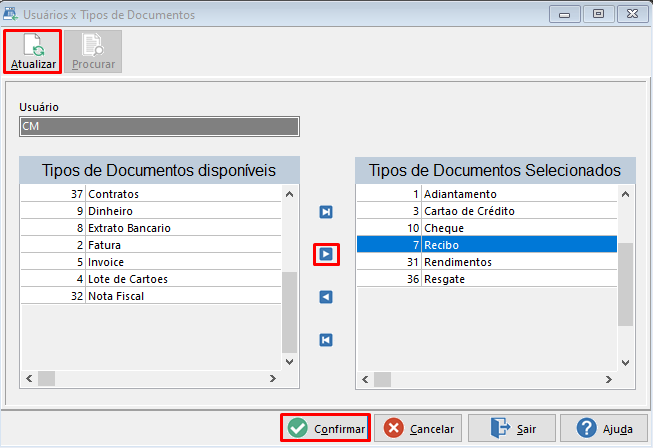The image size is (653, 448).
Task: Minimize the Usuários x Tipos de Documentos window
Action: [x=565, y=15]
